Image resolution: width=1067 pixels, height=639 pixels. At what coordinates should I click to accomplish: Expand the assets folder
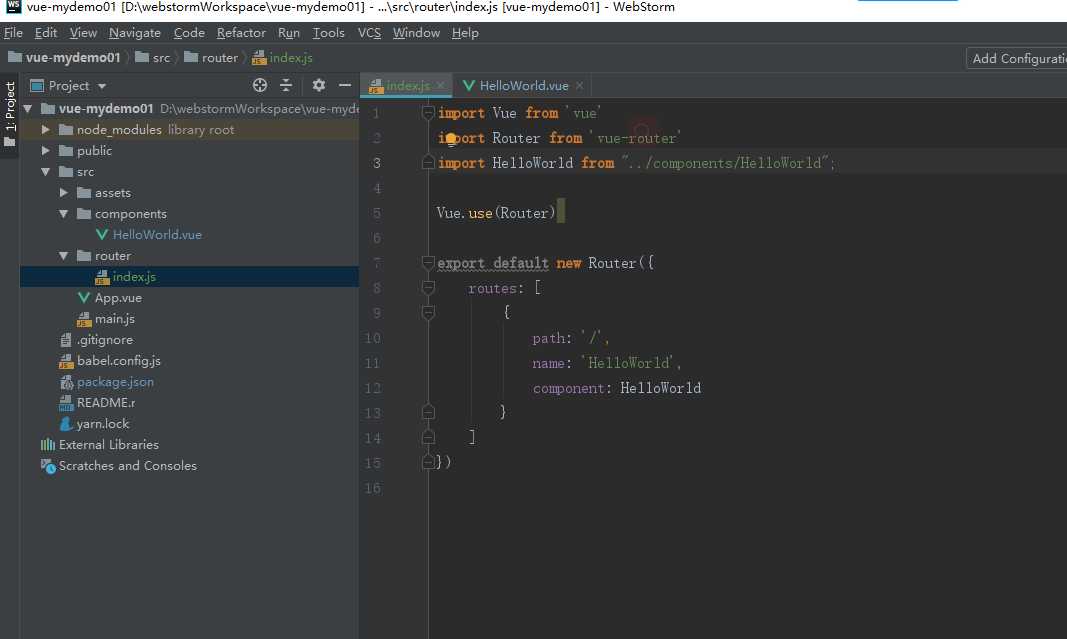point(64,193)
